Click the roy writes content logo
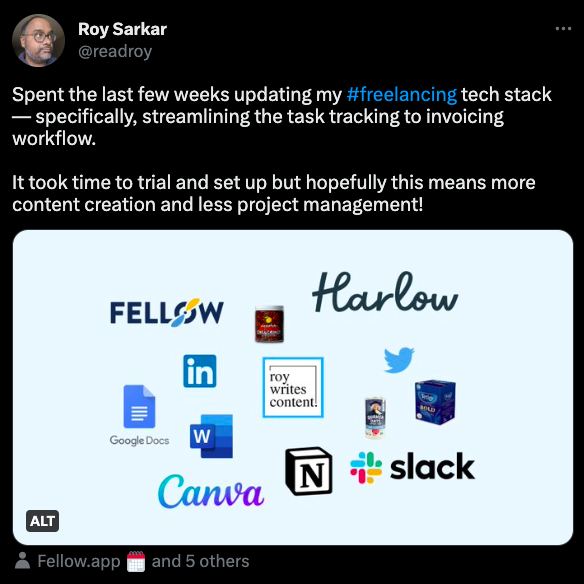Image resolution: width=584 pixels, height=584 pixels. point(293,387)
